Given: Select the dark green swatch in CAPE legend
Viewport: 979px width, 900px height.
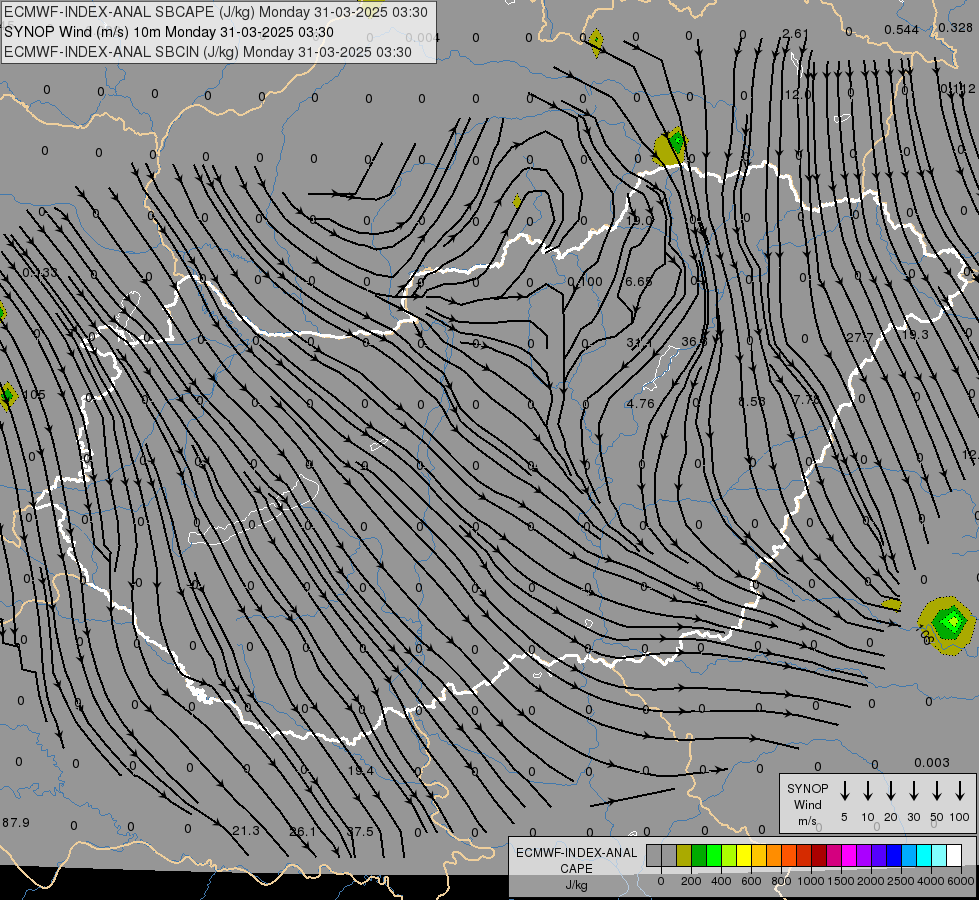Looking at the screenshot, I should pyautogui.click(x=699, y=856).
